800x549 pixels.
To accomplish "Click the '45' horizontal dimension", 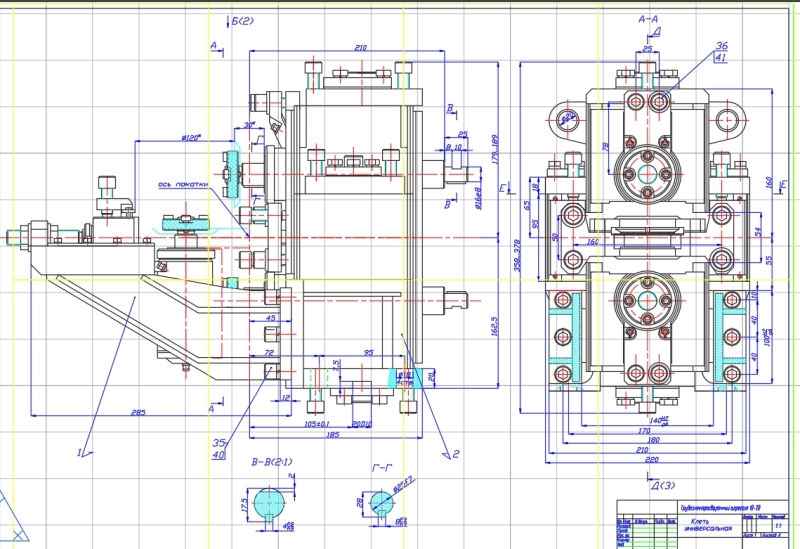I will (x=270, y=318).
